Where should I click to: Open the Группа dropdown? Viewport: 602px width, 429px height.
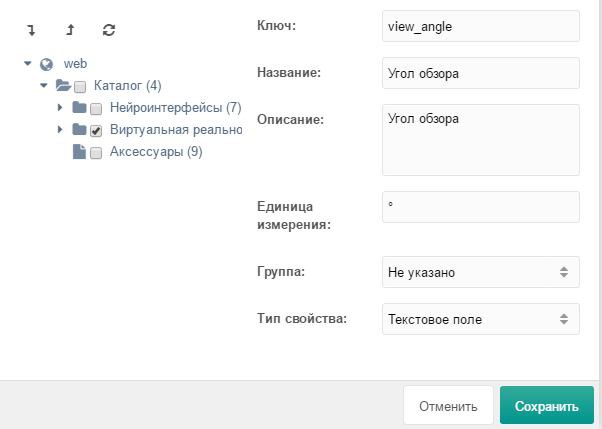tap(480, 271)
